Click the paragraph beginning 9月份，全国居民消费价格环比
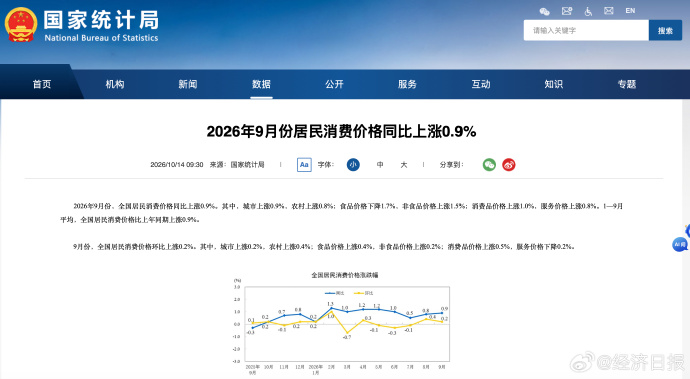The width and height of the screenshot is (690, 379). click(x=324, y=247)
